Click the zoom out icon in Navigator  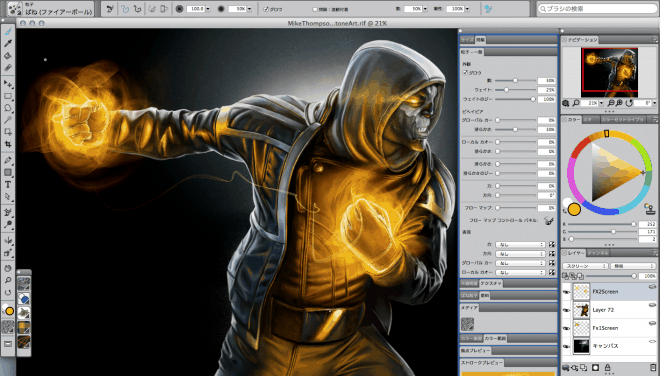tap(611, 103)
